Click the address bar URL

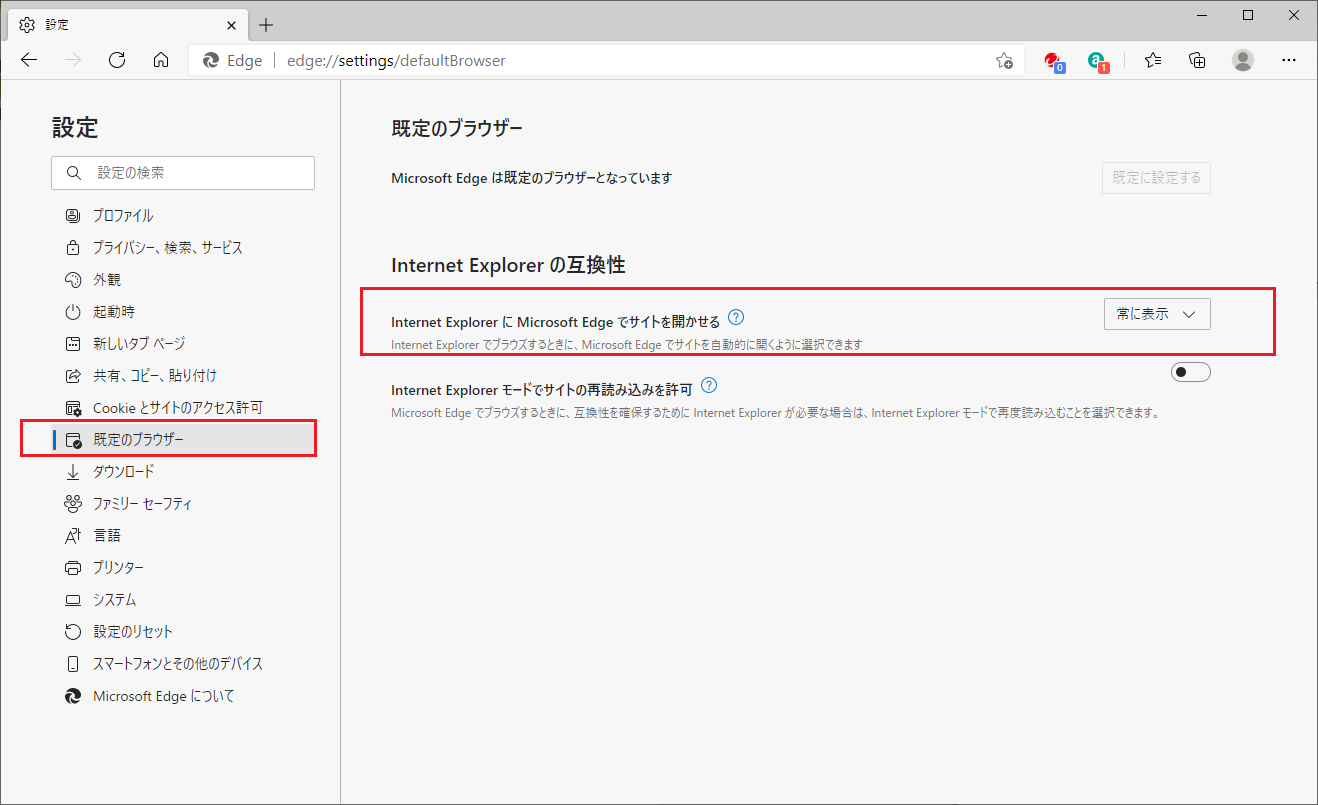tap(396, 61)
